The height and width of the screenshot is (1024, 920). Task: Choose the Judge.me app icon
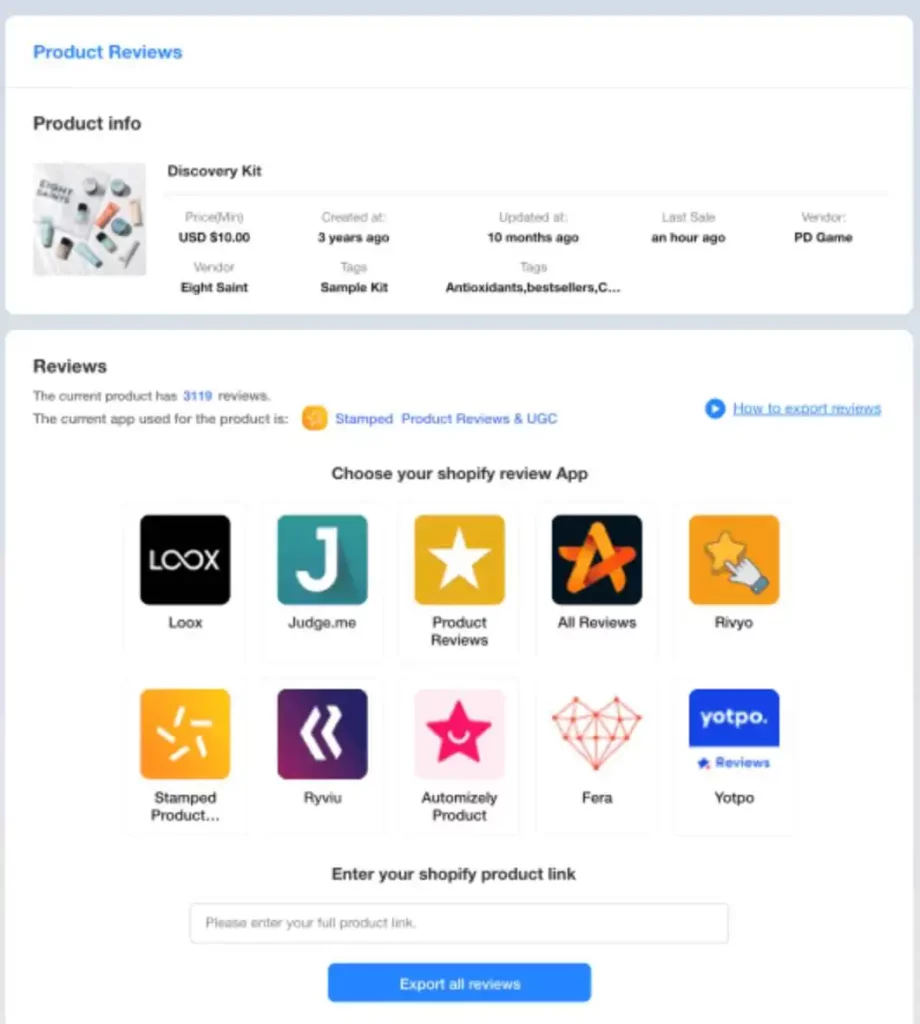[x=322, y=560]
